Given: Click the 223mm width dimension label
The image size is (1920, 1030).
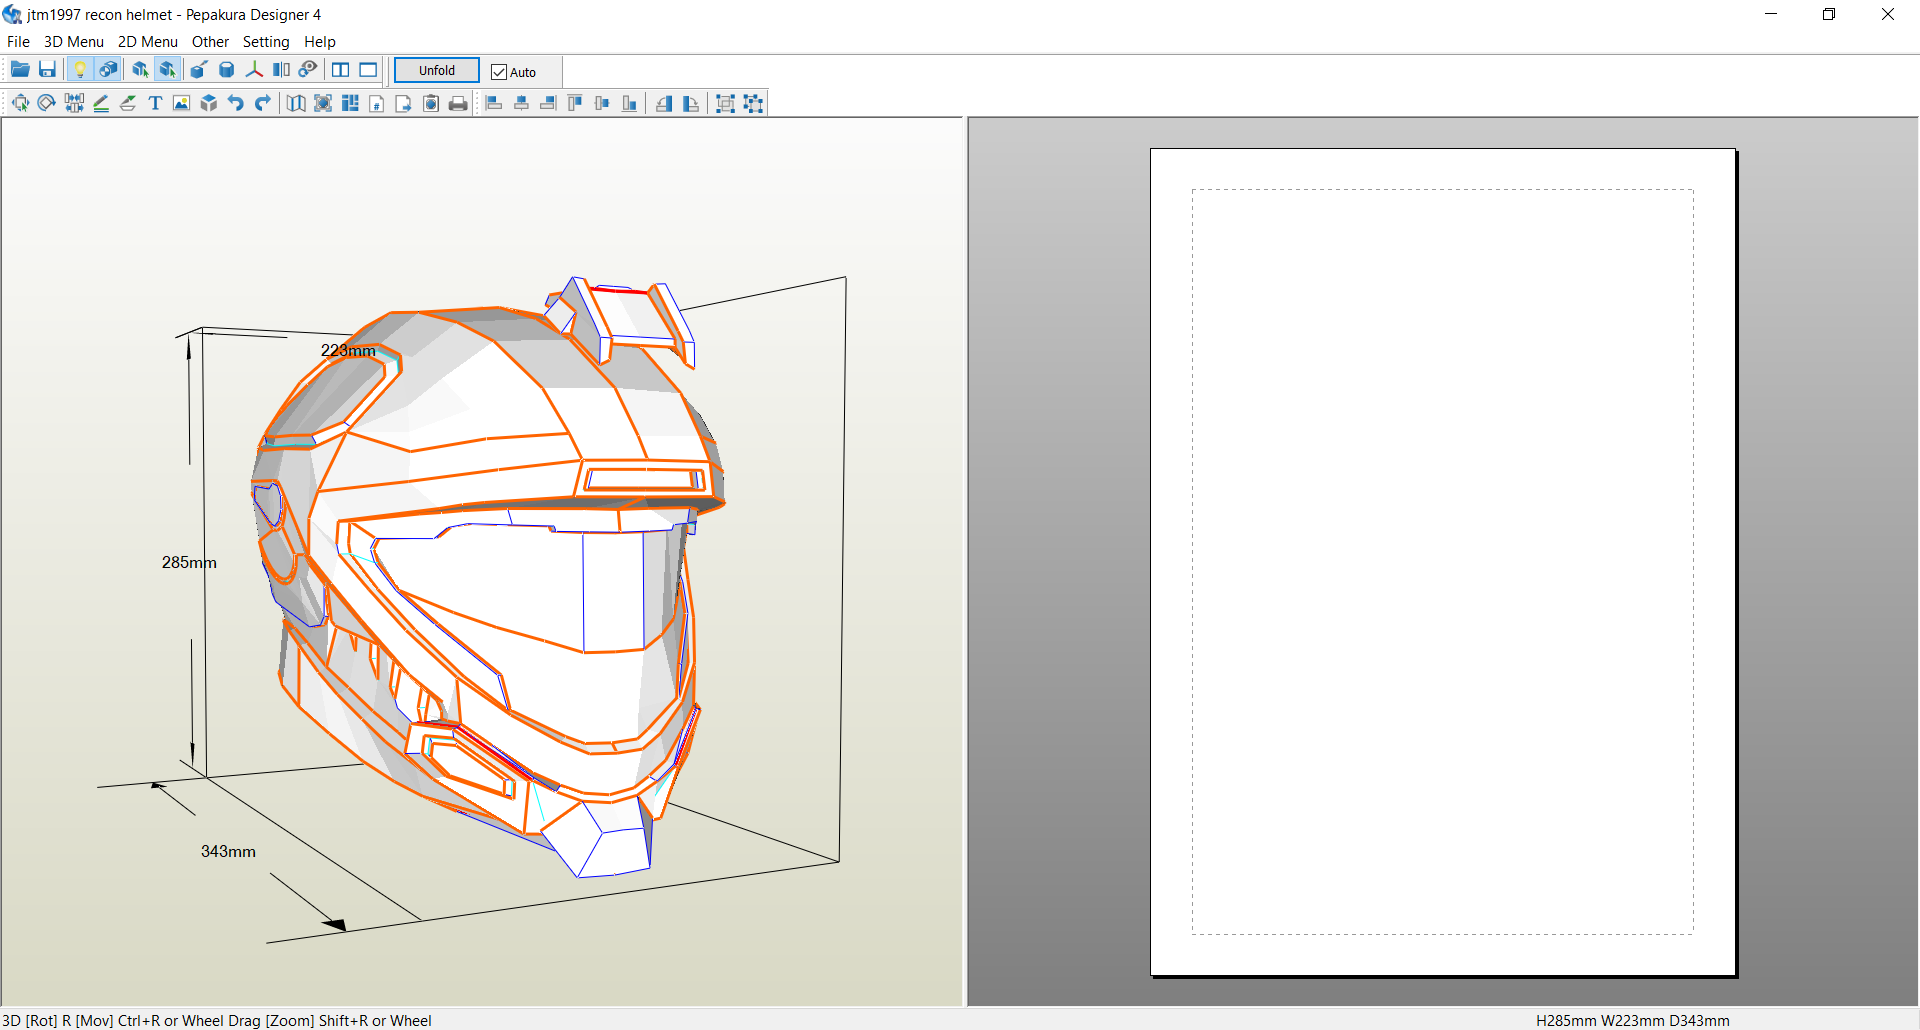Looking at the screenshot, I should tap(348, 351).
